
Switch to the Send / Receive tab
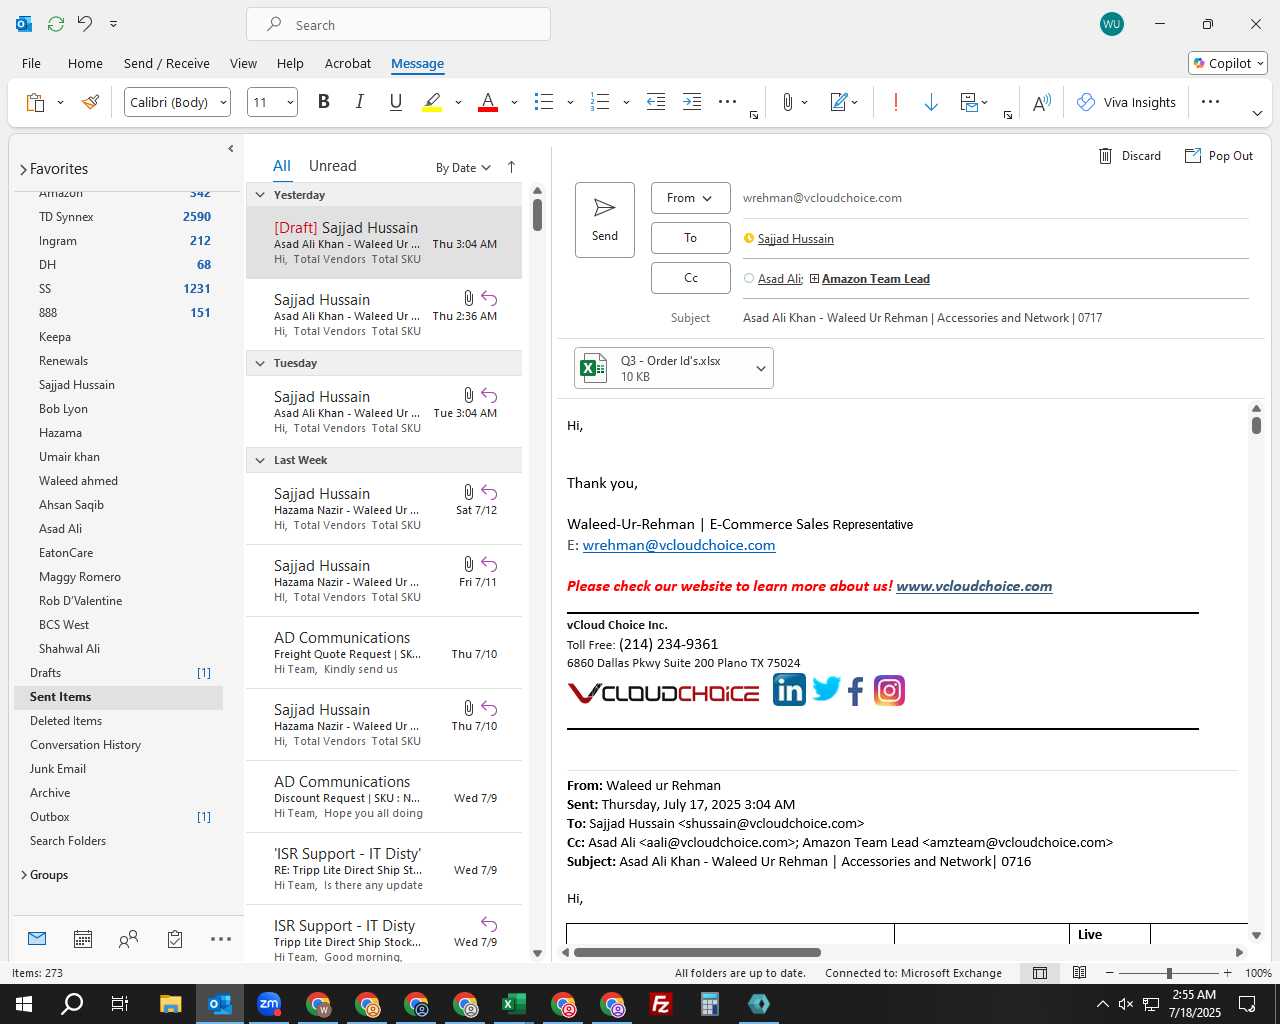pyautogui.click(x=167, y=63)
